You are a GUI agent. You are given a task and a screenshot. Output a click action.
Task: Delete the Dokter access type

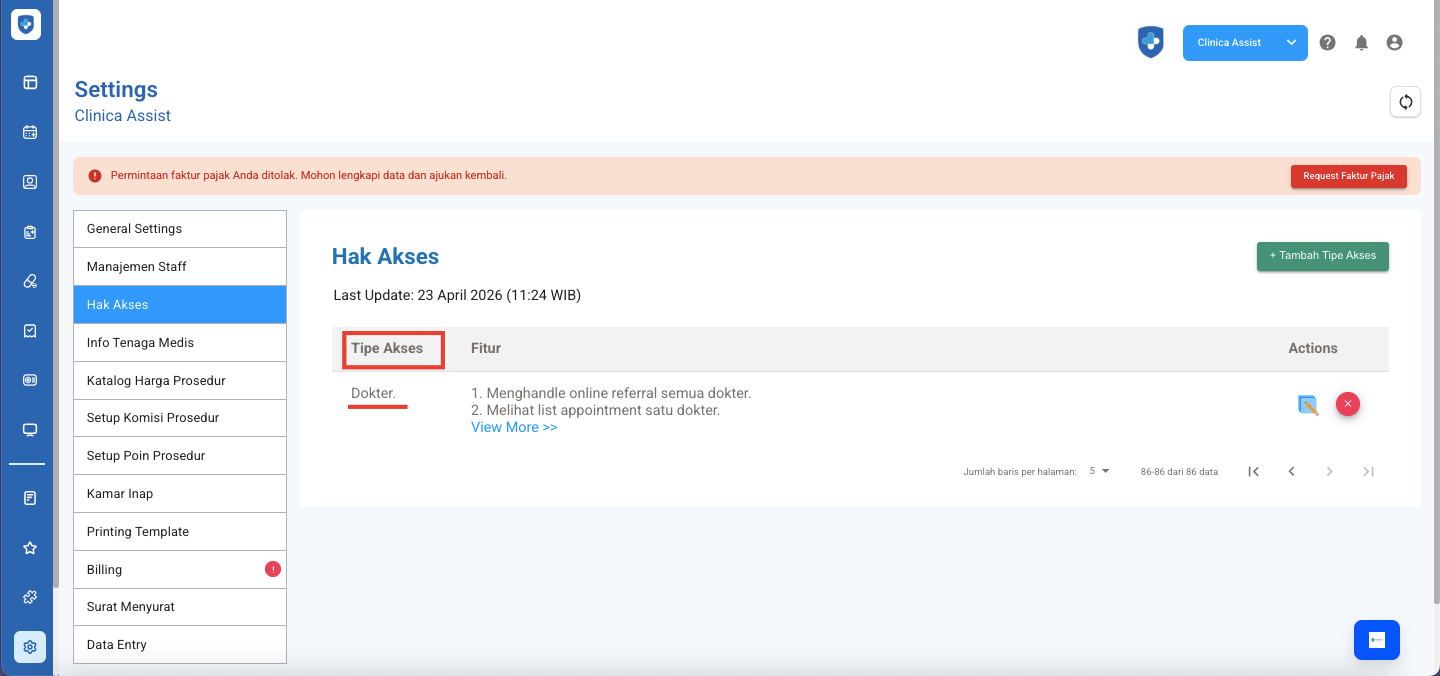1347,404
